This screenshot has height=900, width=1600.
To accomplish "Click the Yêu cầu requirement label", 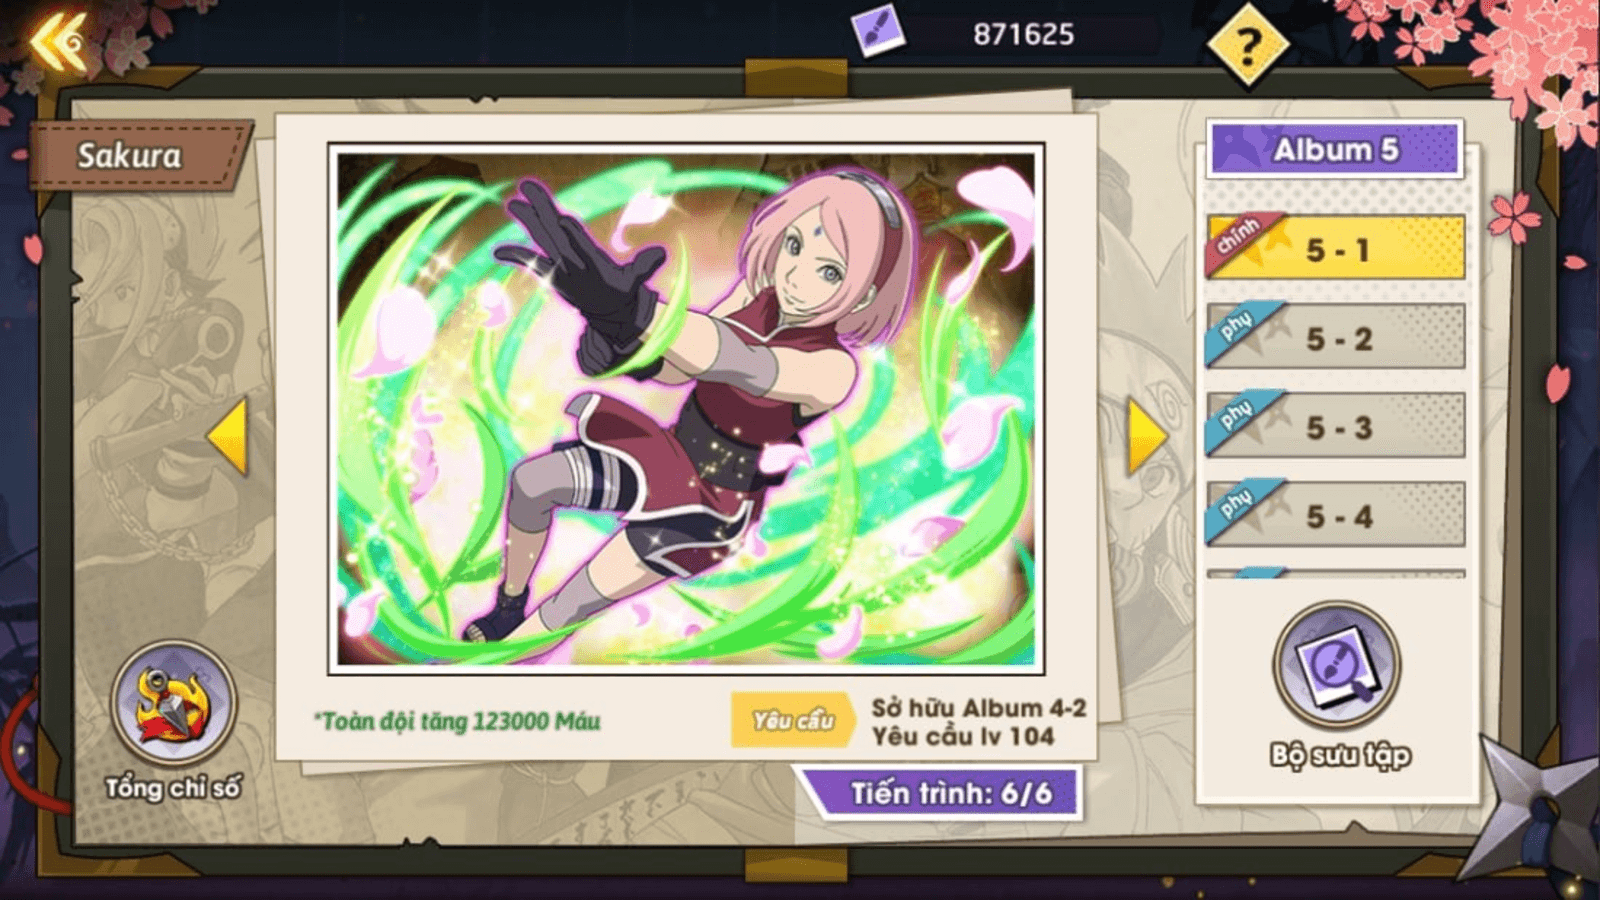I will [793, 720].
